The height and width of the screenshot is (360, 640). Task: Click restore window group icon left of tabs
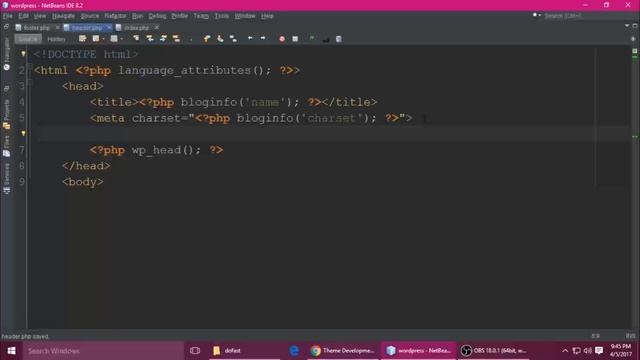coord(6,27)
